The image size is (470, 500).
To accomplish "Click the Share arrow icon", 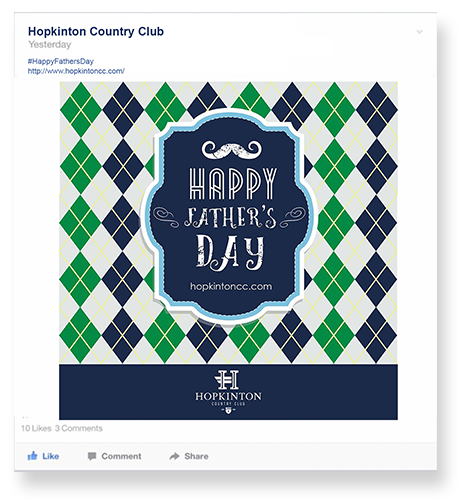I will pos(175,456).
